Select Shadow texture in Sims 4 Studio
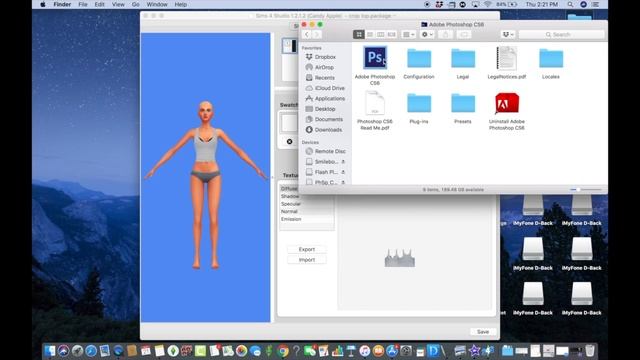 [290, 196]
